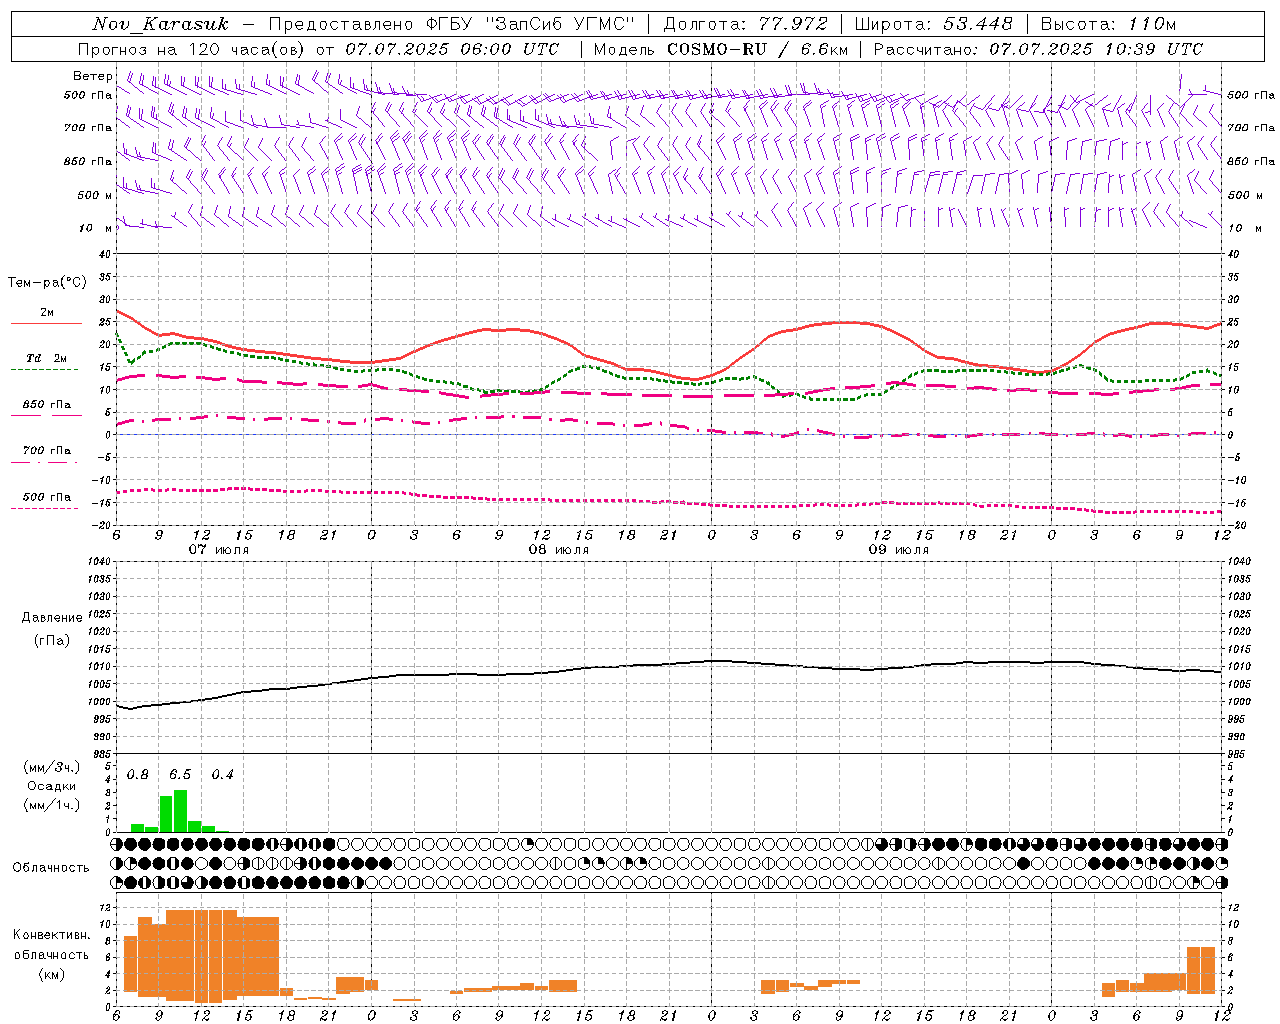Click the Td 2м dew point legend label
This screenshot has width=1280, height=1024.
tap(47, 358)
